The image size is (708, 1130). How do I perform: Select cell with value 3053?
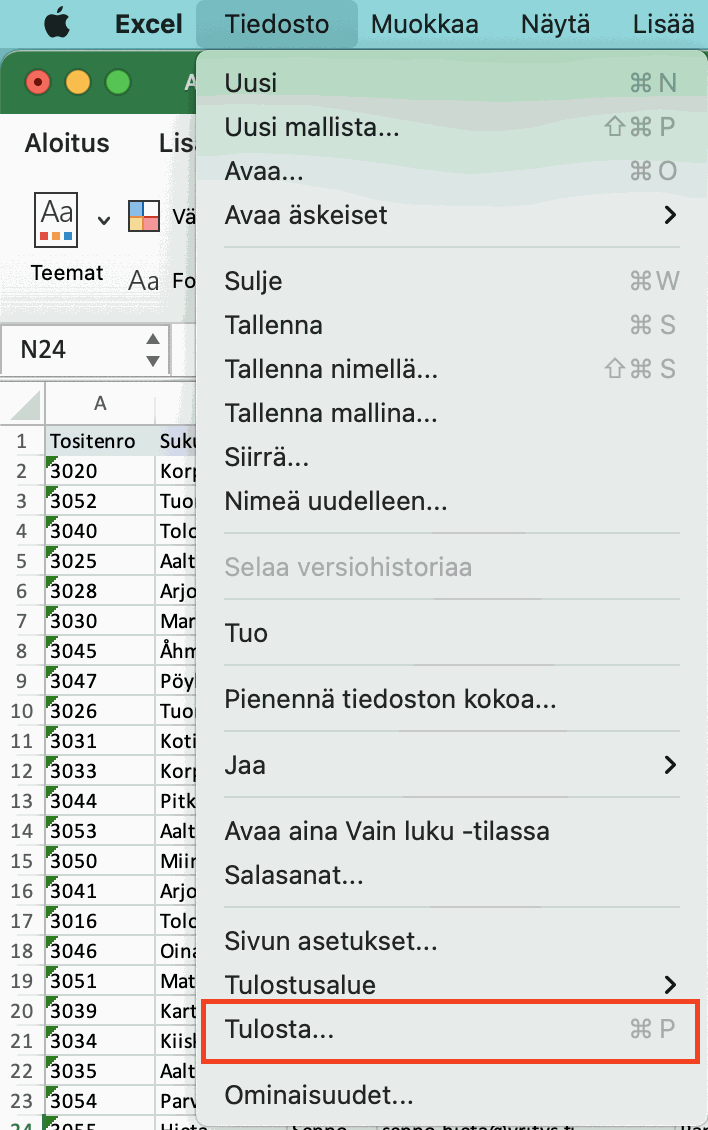coord(100,831)
